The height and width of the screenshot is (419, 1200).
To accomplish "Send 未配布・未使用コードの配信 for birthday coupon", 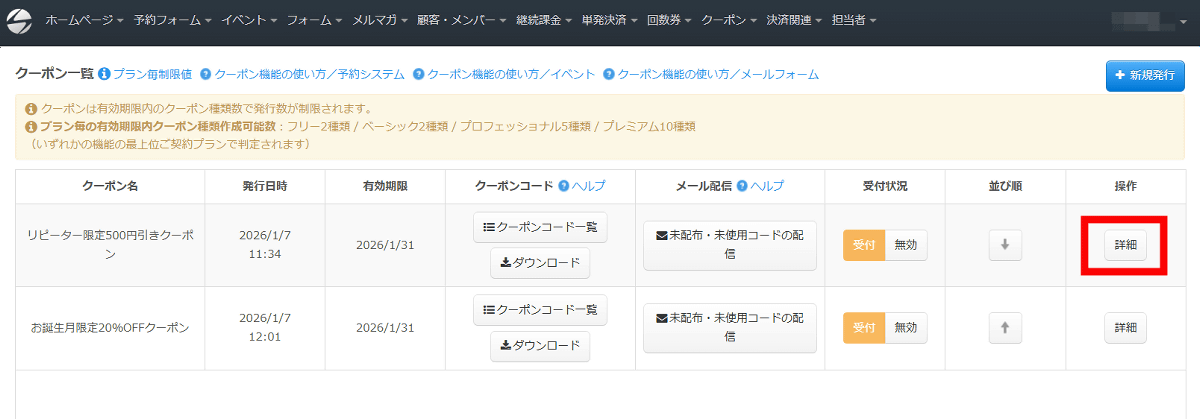I will [x=730, y=328].
